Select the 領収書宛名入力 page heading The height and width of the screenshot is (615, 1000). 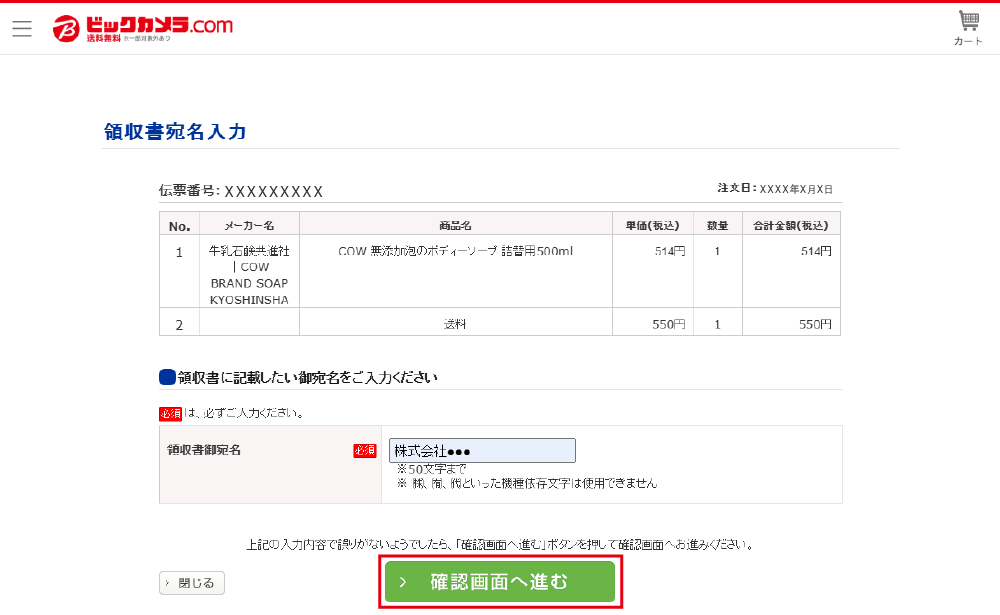(x=175, y=131)
